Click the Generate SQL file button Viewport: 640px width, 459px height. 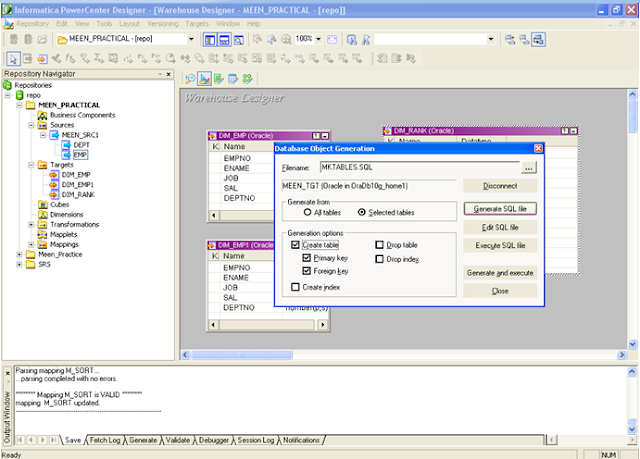click(x=500, y=208)
